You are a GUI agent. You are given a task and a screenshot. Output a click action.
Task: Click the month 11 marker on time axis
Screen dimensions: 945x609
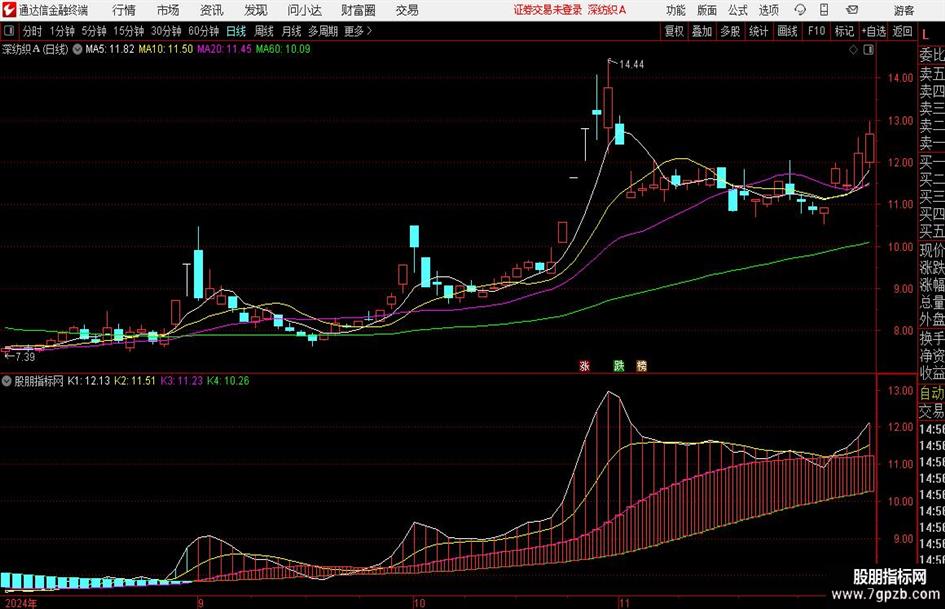pyautogui.click(x=624, y=603)
